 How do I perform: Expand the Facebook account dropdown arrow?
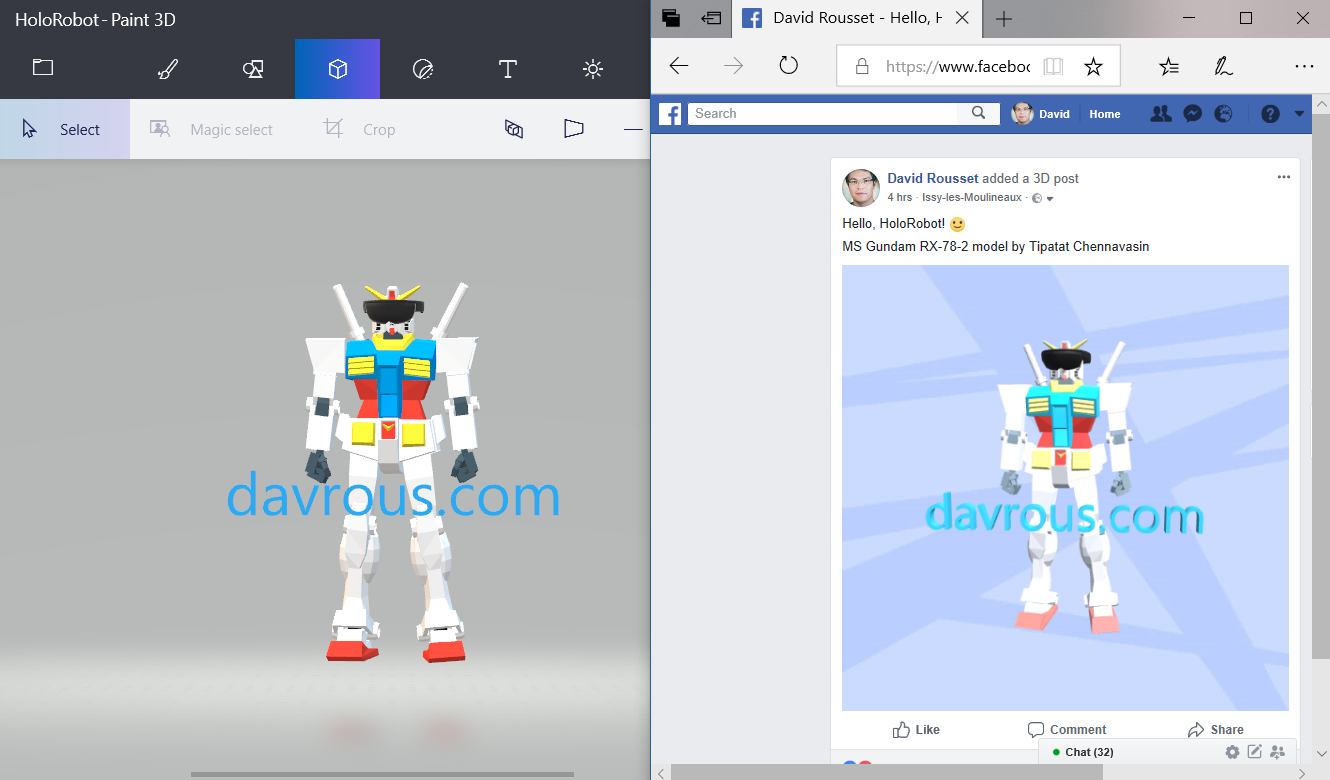[1300, 114]
